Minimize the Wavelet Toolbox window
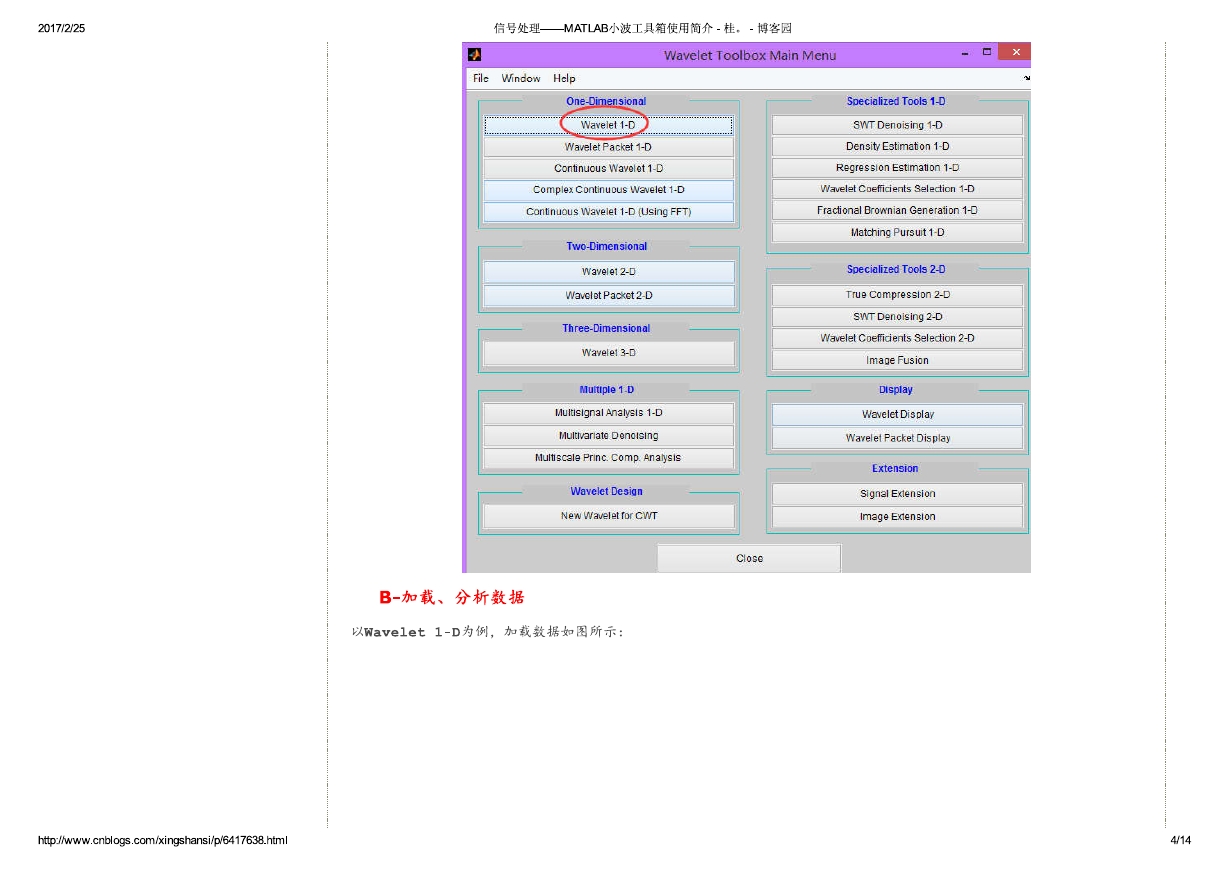This screenshot has width=1228, height=869. [x=965, y=53]
